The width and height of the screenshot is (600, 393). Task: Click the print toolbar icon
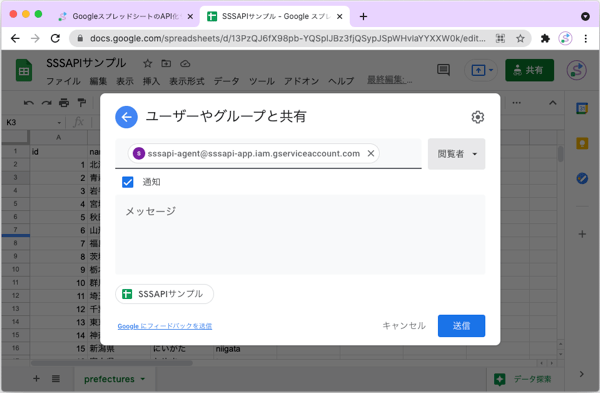click(x=64, y=103)
